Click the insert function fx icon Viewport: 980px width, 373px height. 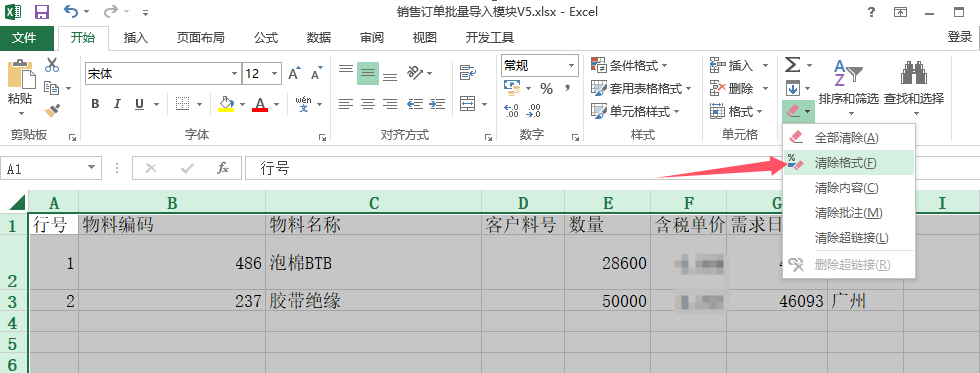222,168
